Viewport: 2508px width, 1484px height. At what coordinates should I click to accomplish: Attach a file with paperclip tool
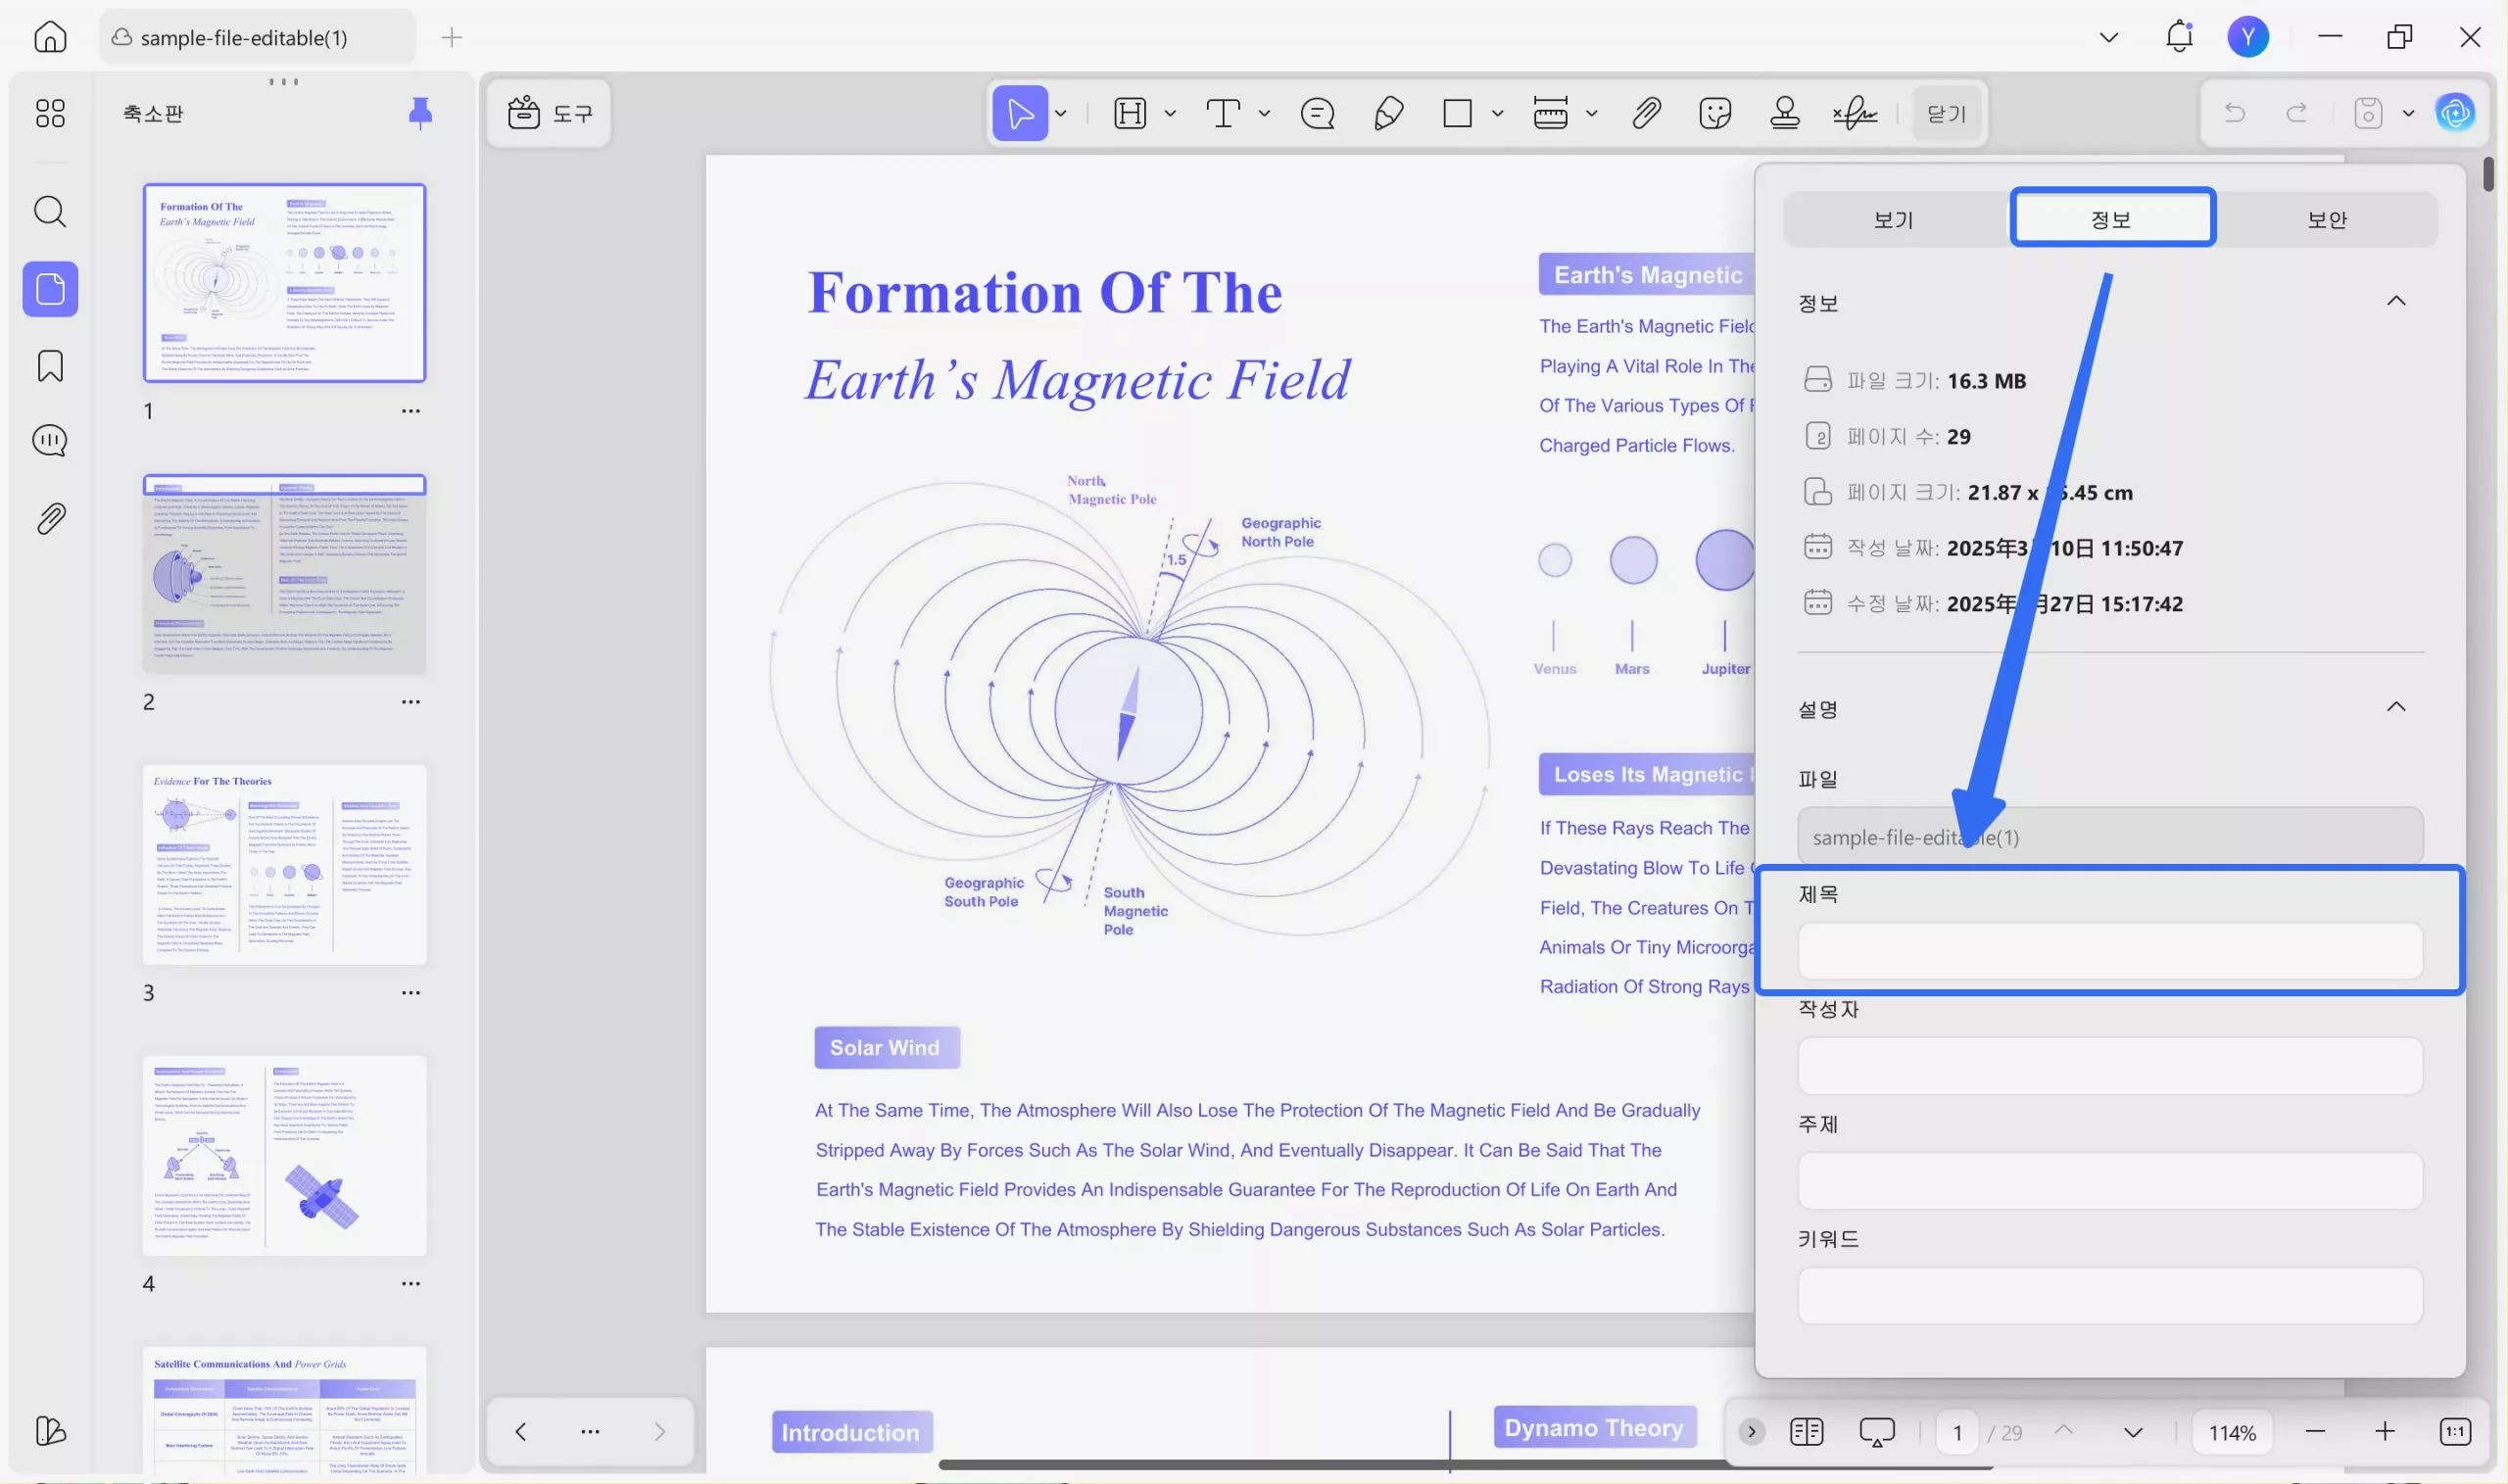[x=1646, y=113]
